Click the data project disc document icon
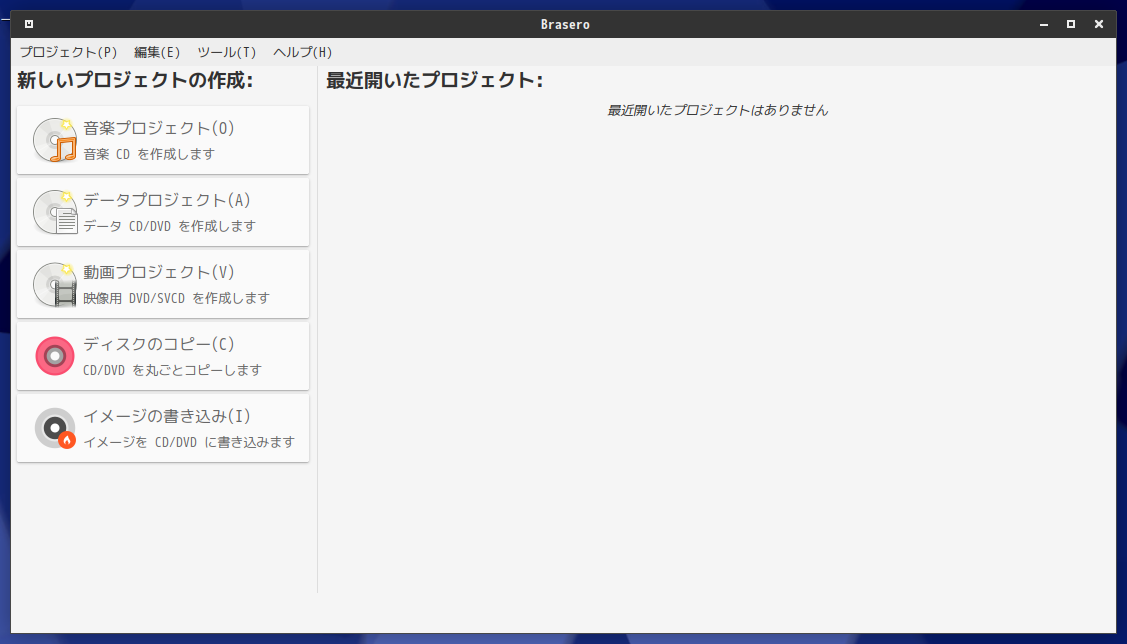This screenshot has width=1127, height=644. point(55,212)
